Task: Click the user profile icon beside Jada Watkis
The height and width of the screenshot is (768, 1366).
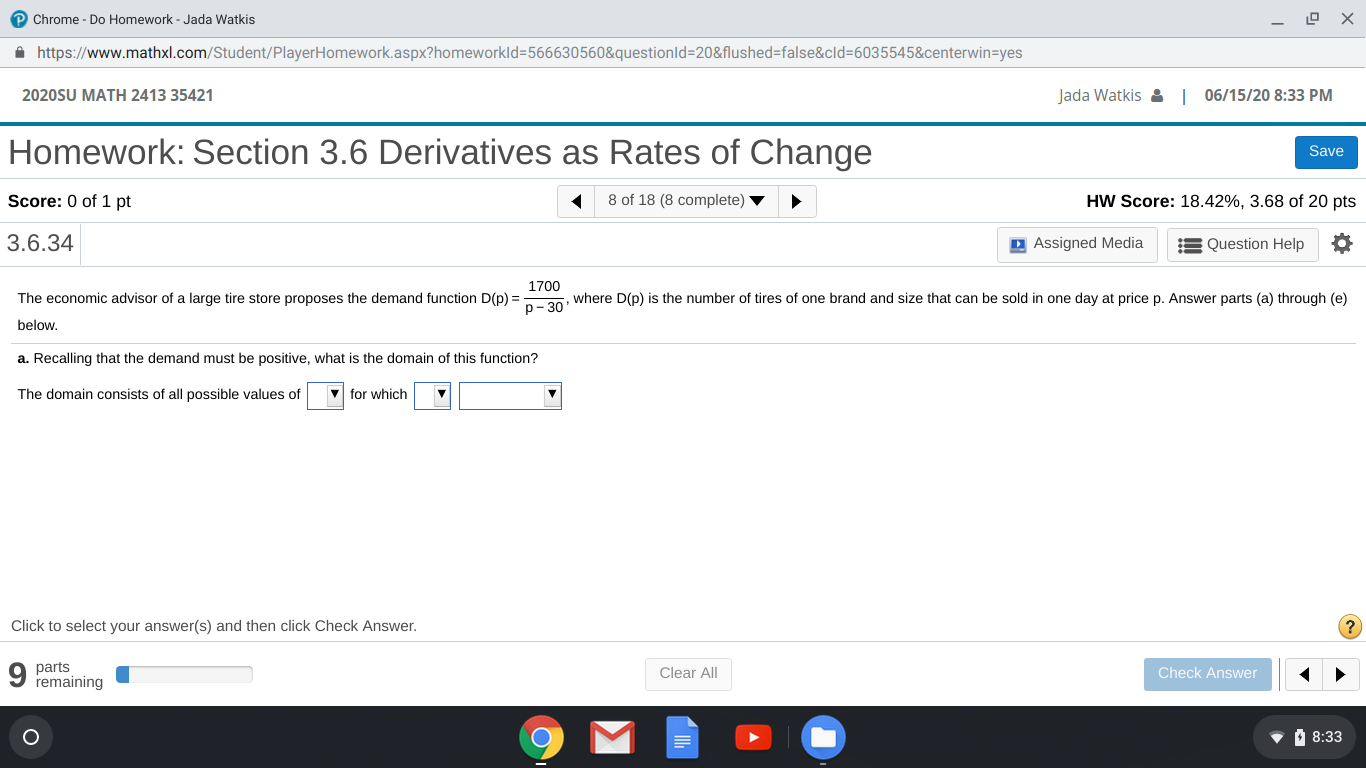Action: [x=1157, y=96]
